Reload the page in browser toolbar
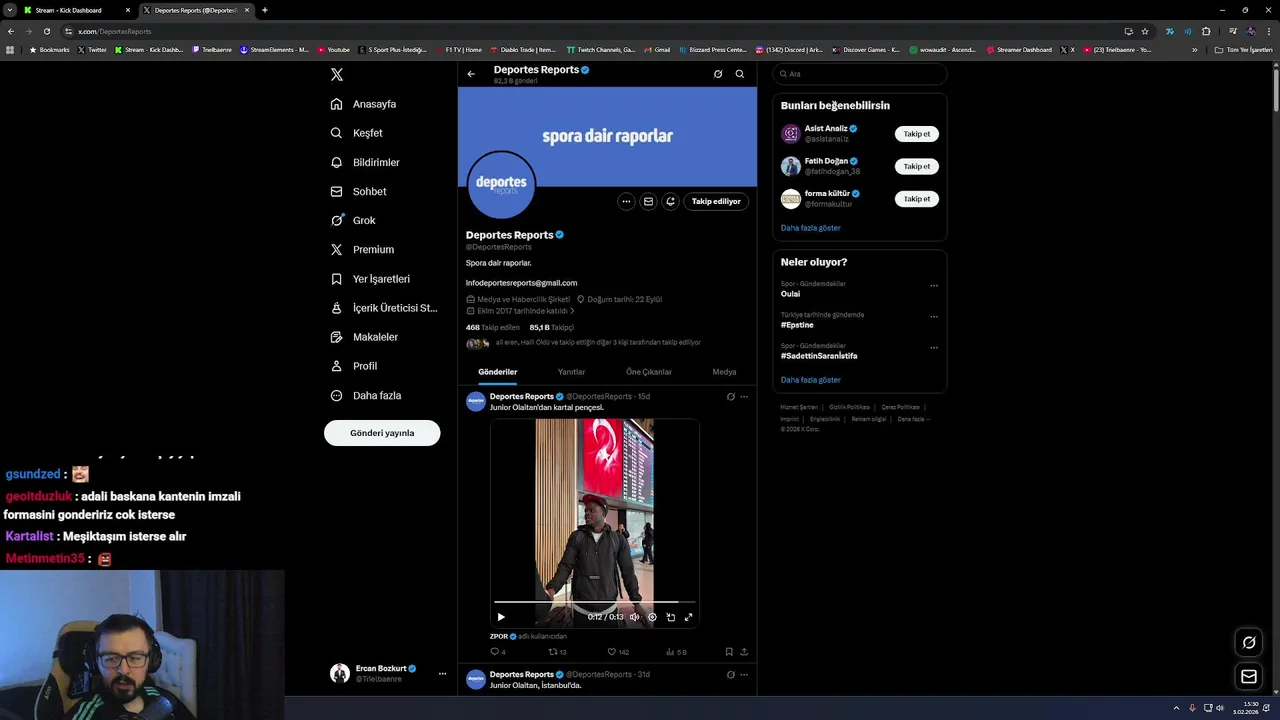 tap(46, 31)
